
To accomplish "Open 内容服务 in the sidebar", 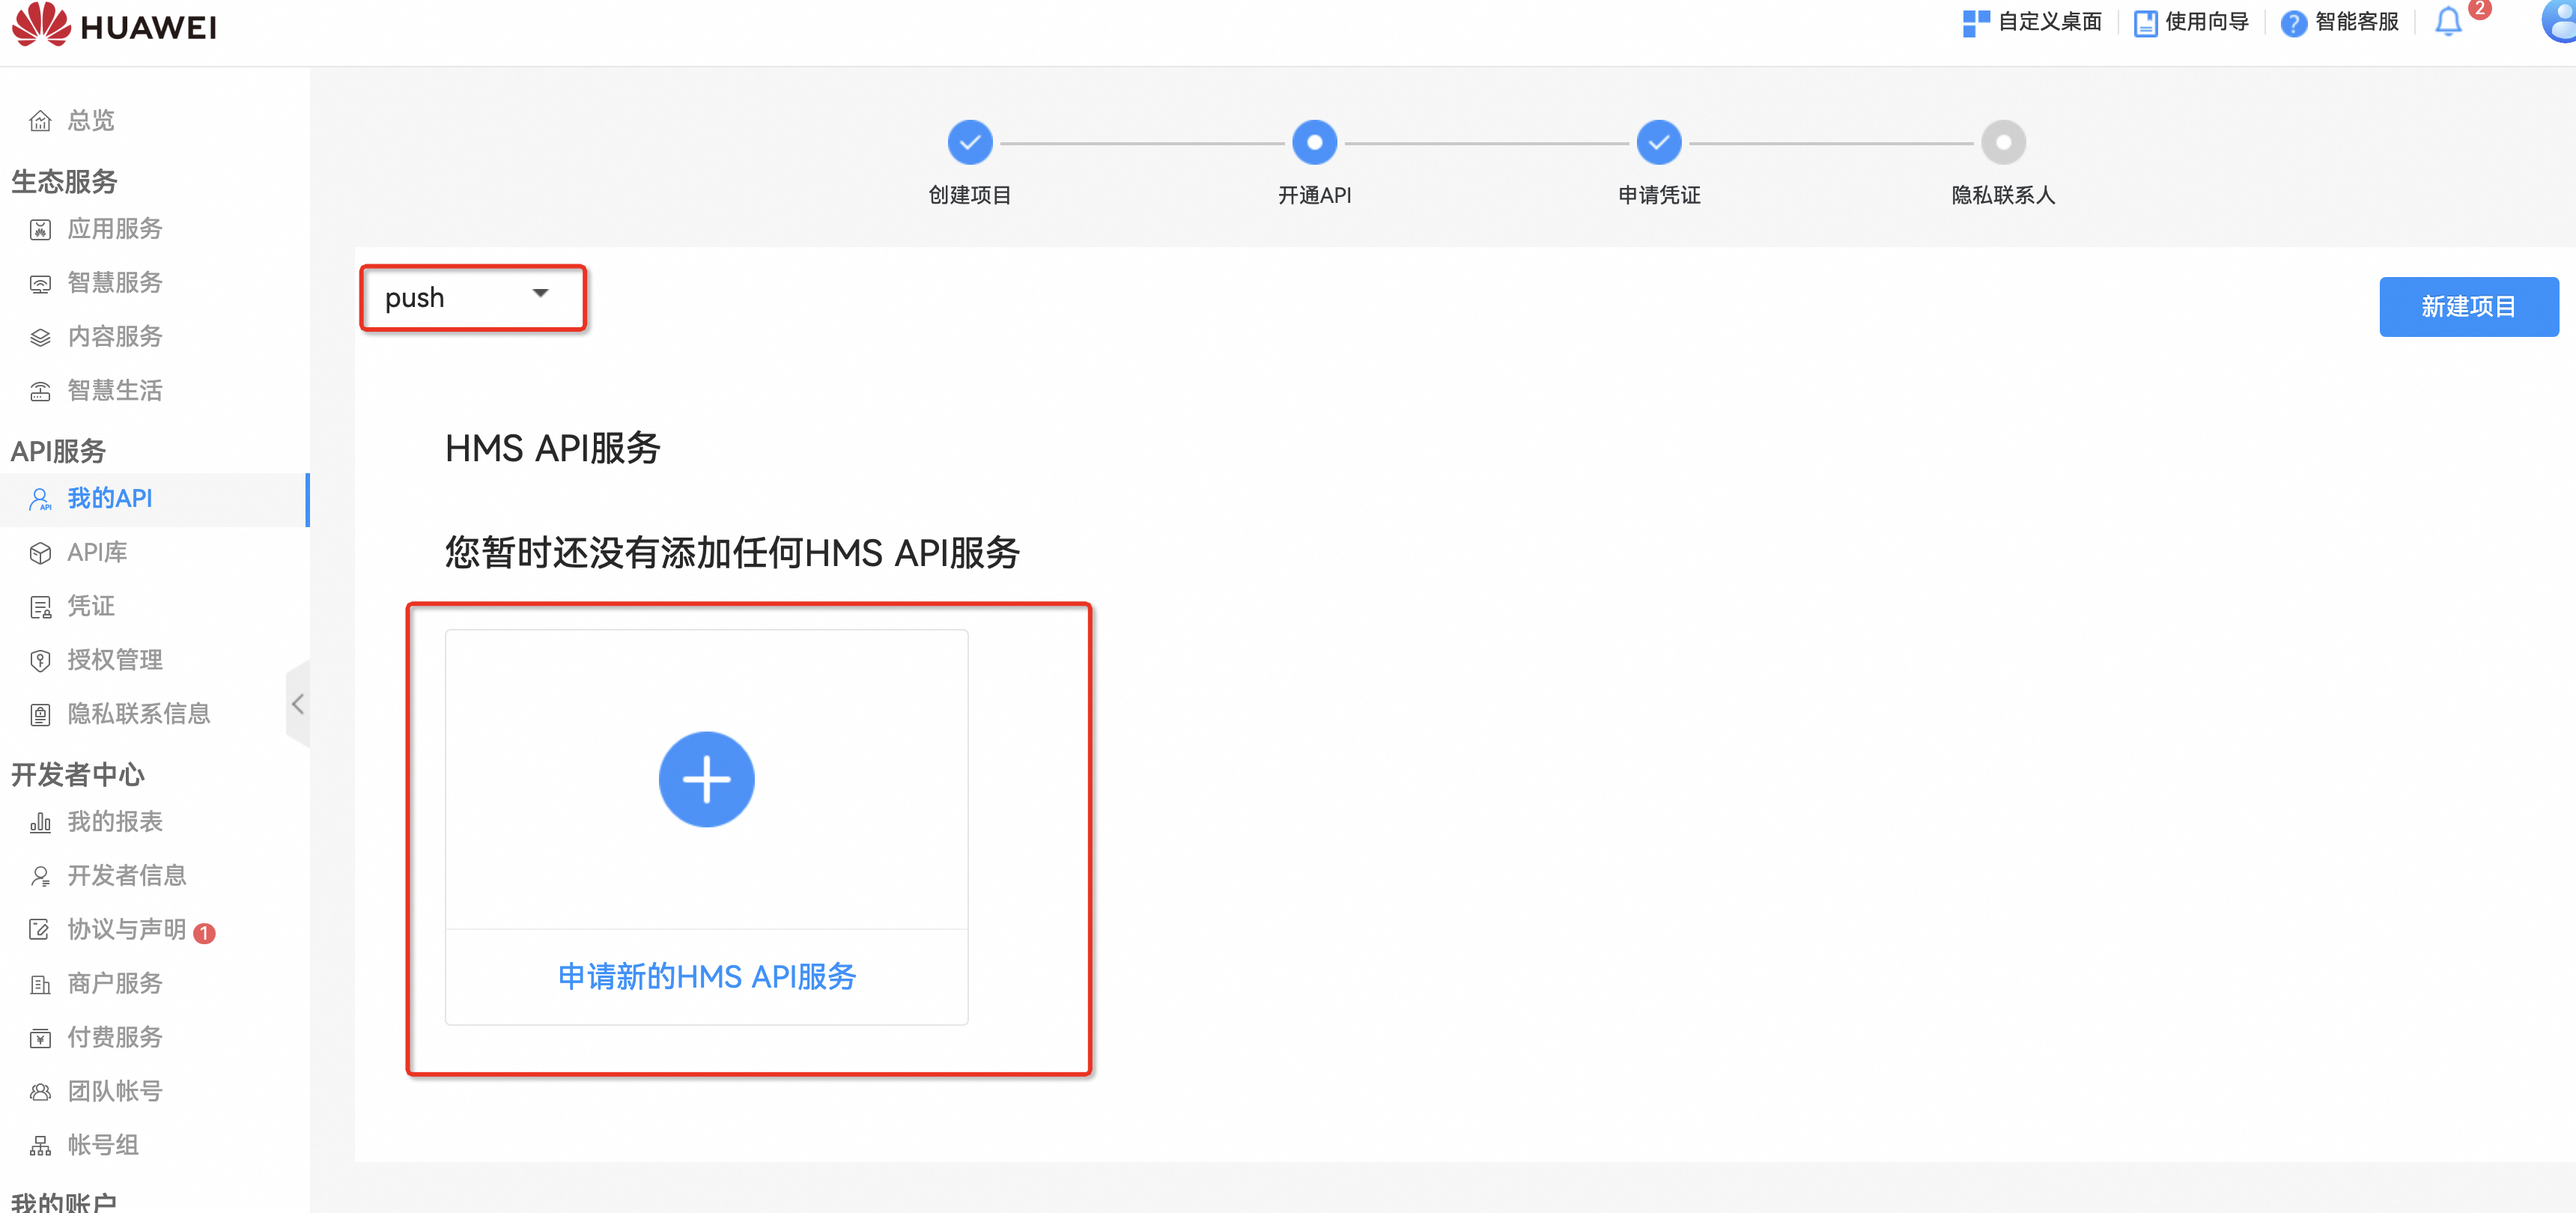I will [x=115, y=337].
